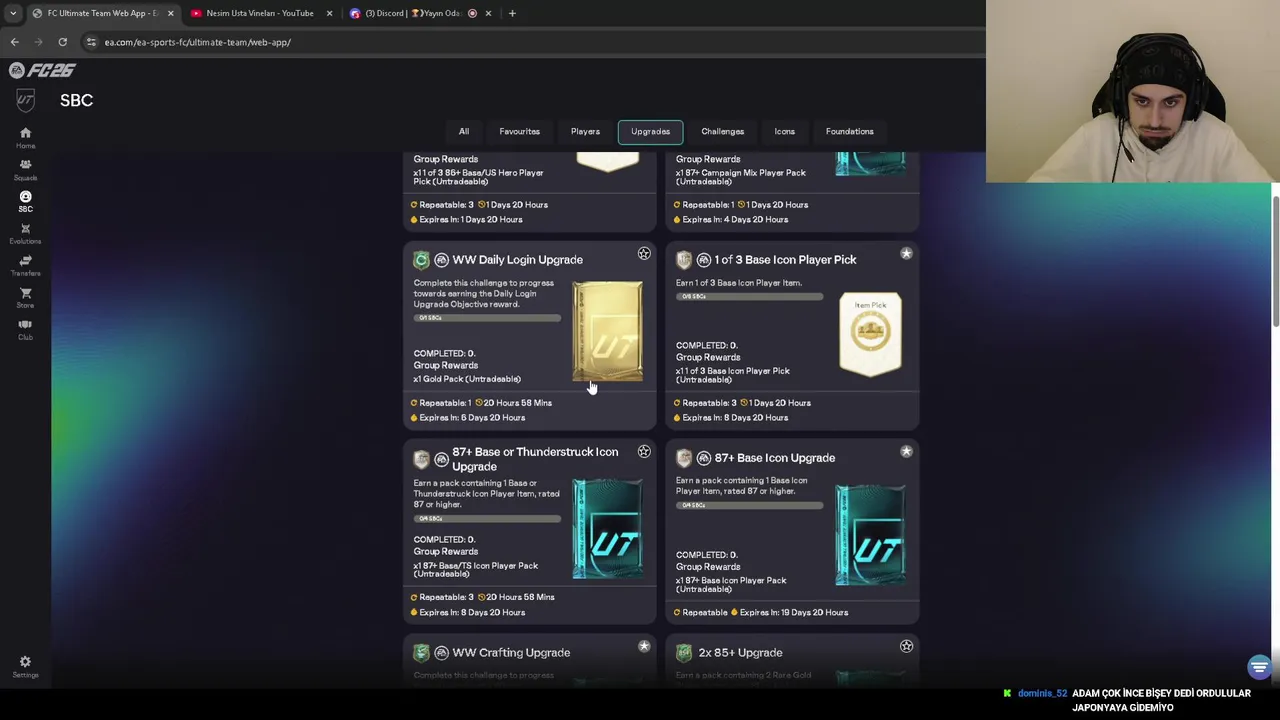Close the FC Ultimate Team Web App tab

point(170,13)
